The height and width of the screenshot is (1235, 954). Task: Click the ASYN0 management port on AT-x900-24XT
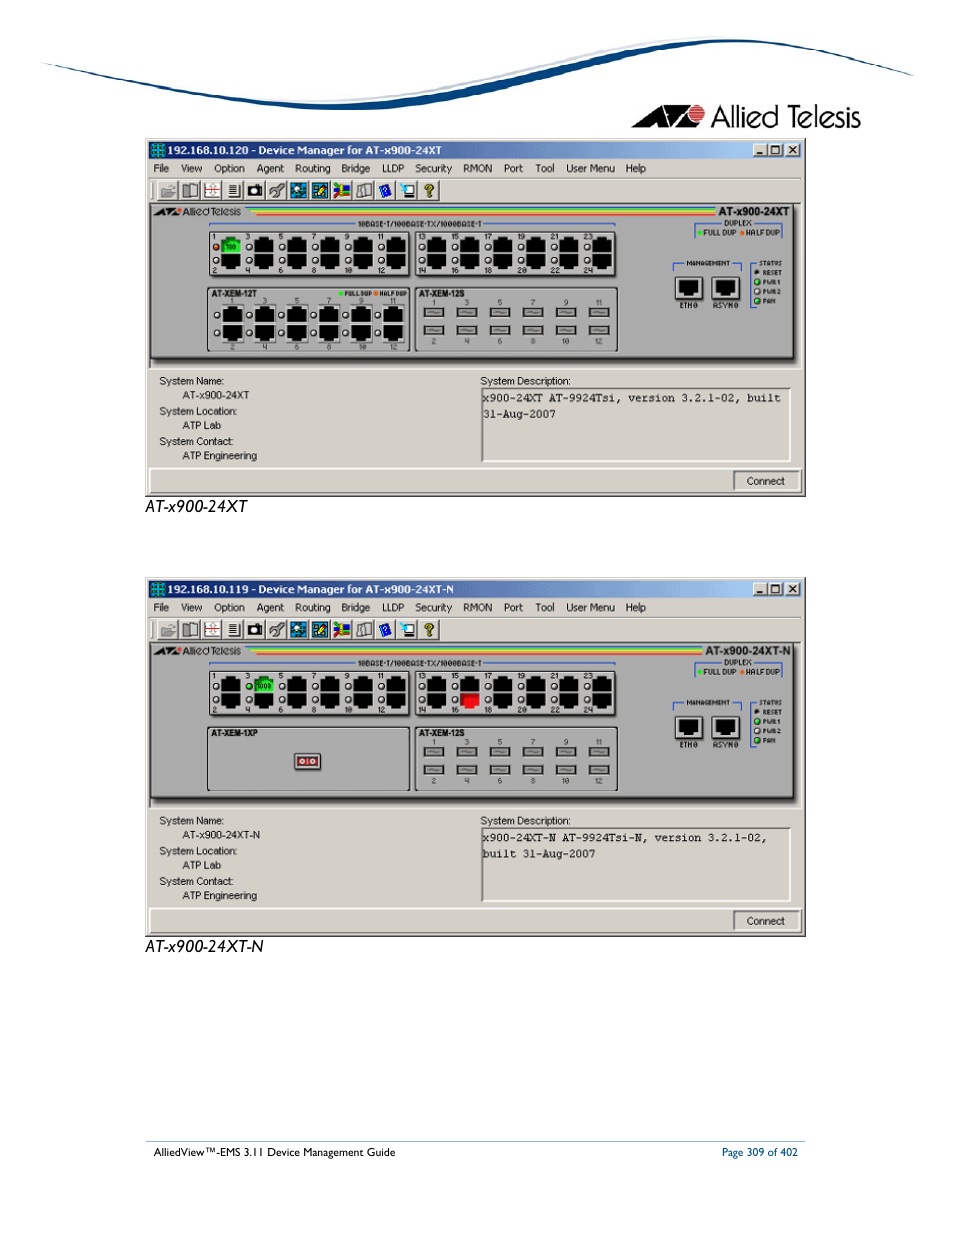click(726, 289)
